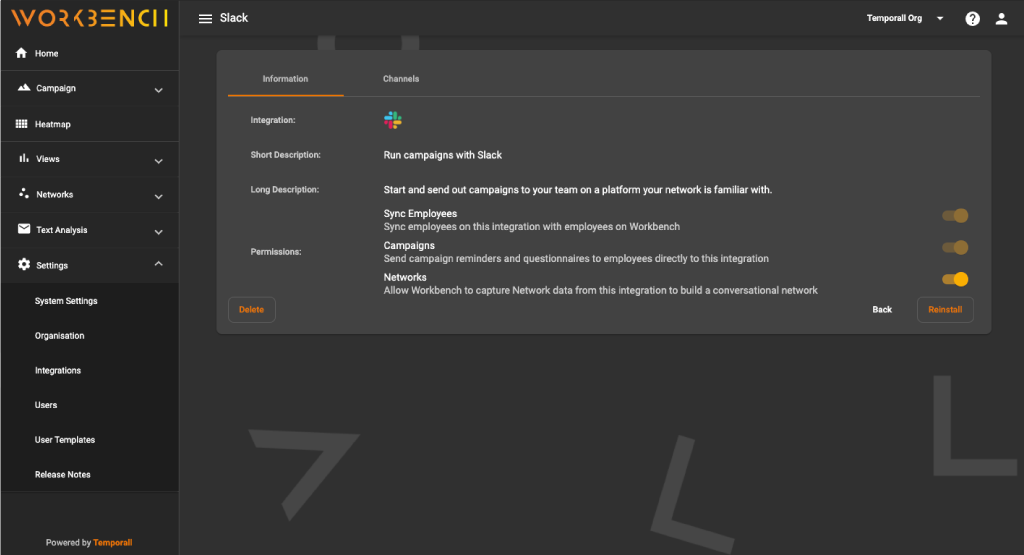Disable the Networks permission switch
Screen dimensions: 1024x555
955,279
